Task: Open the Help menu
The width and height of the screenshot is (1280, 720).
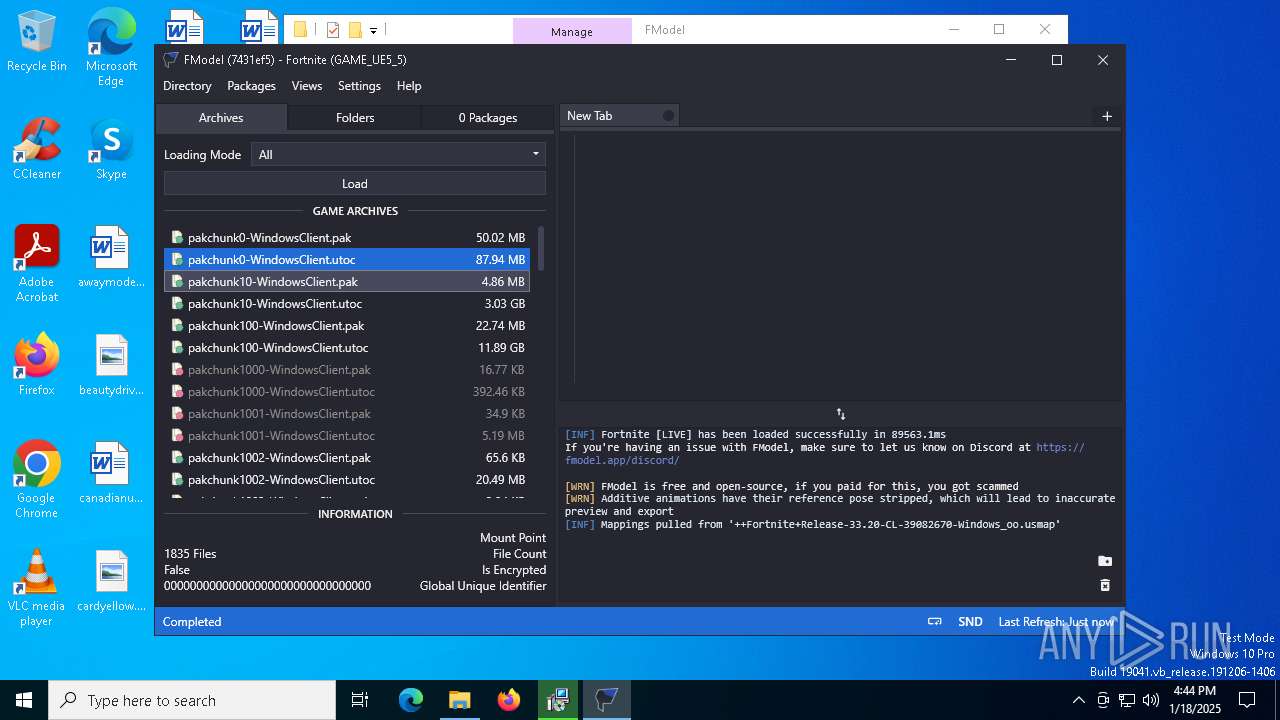Action: [409, 86]
